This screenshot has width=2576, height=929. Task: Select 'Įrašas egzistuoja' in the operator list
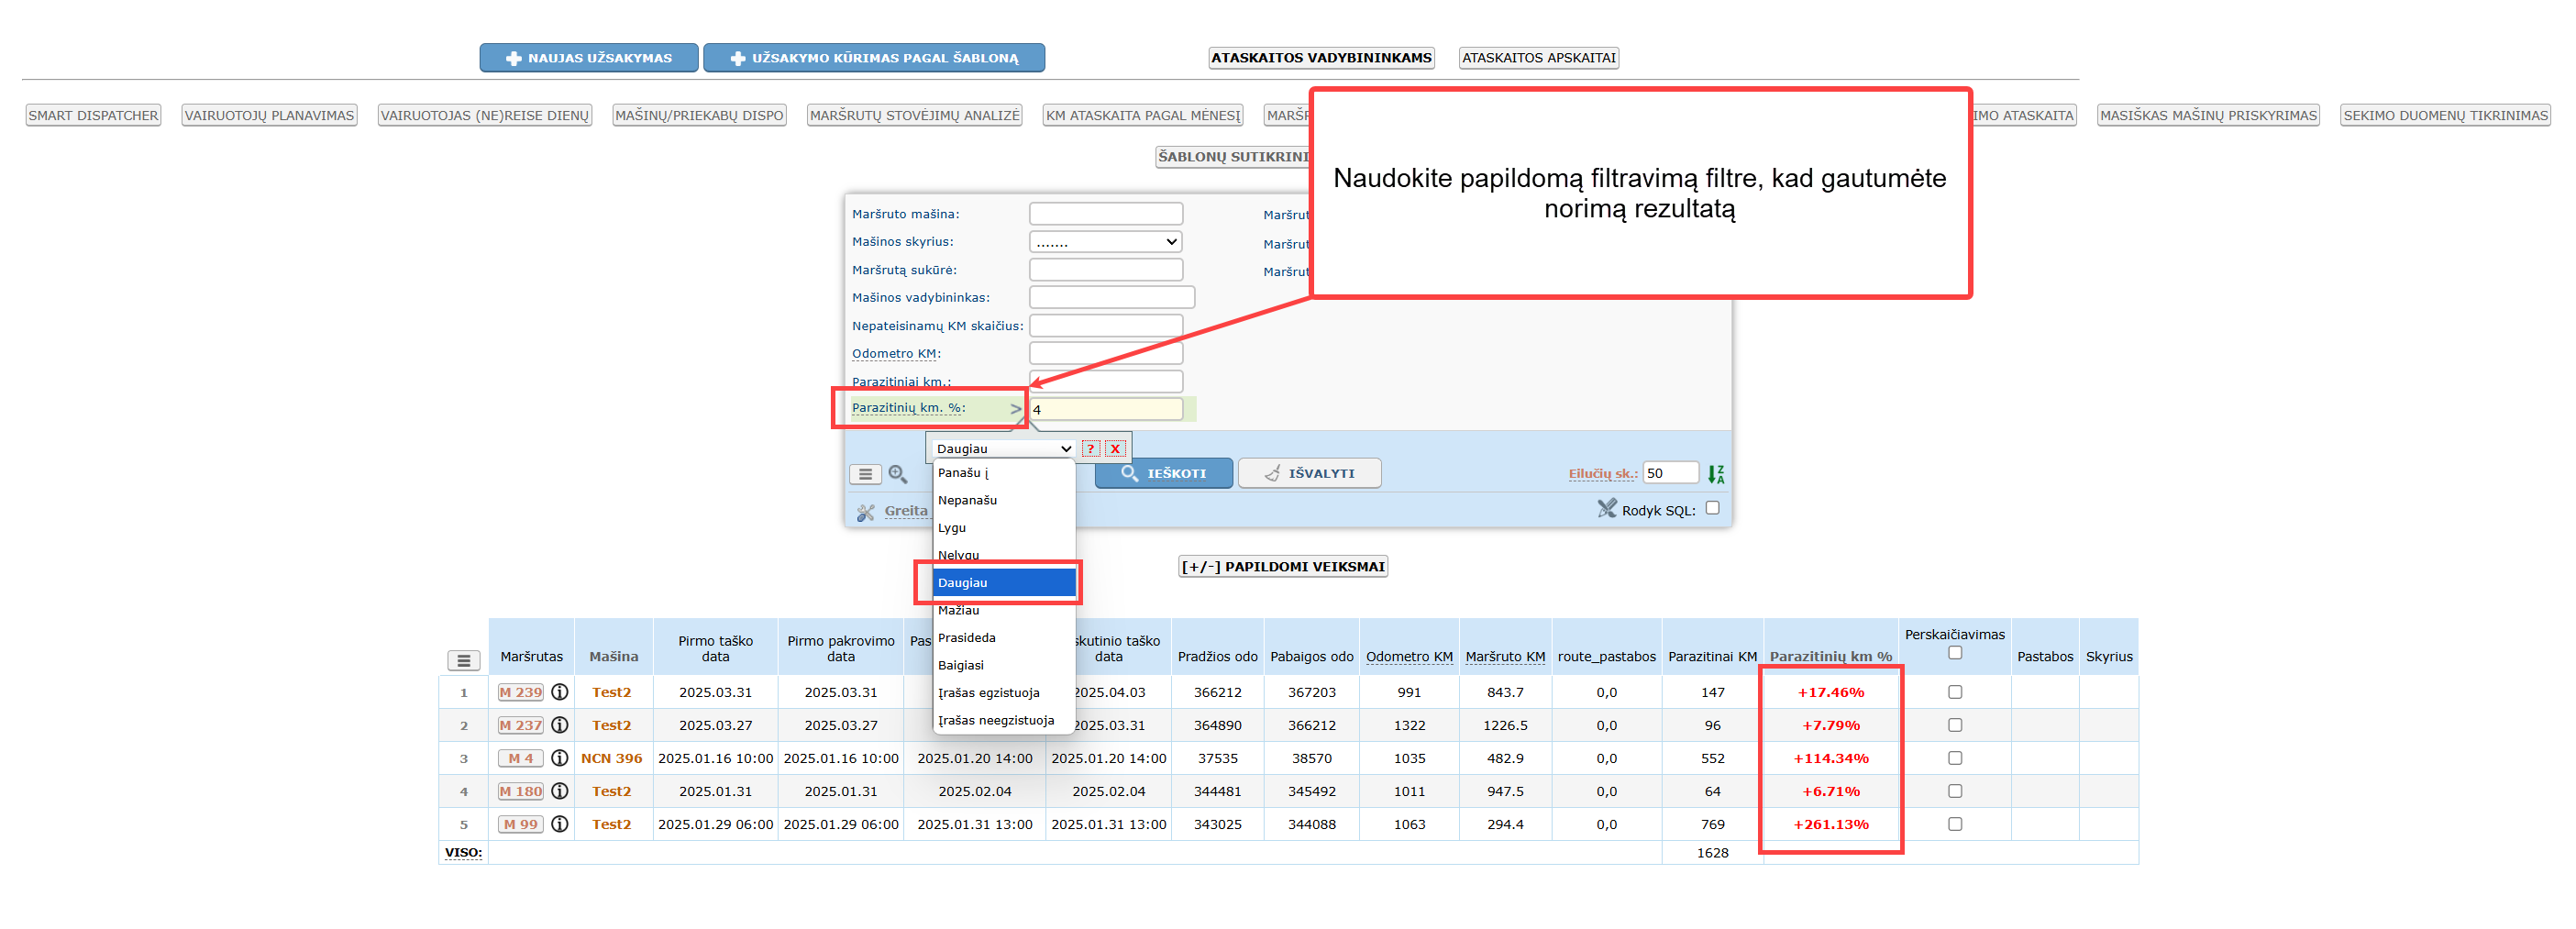(1004, 693)
